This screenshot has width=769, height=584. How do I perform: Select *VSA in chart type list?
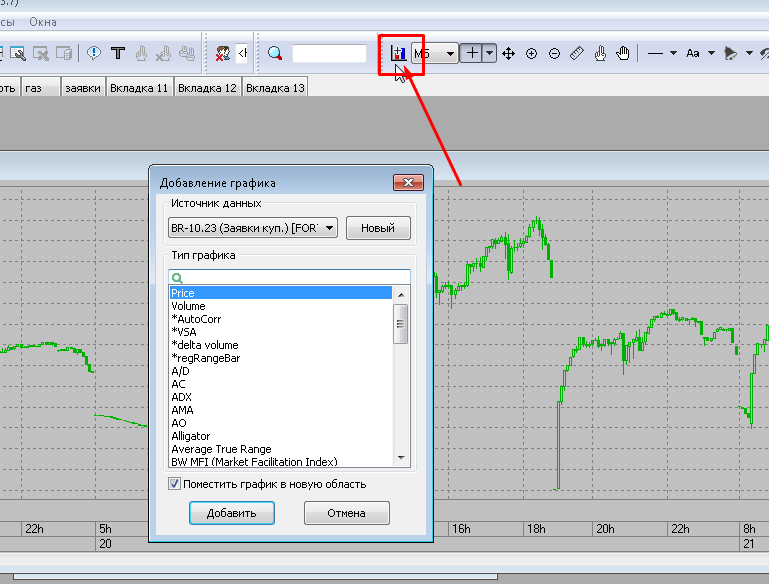coord(281,332)
